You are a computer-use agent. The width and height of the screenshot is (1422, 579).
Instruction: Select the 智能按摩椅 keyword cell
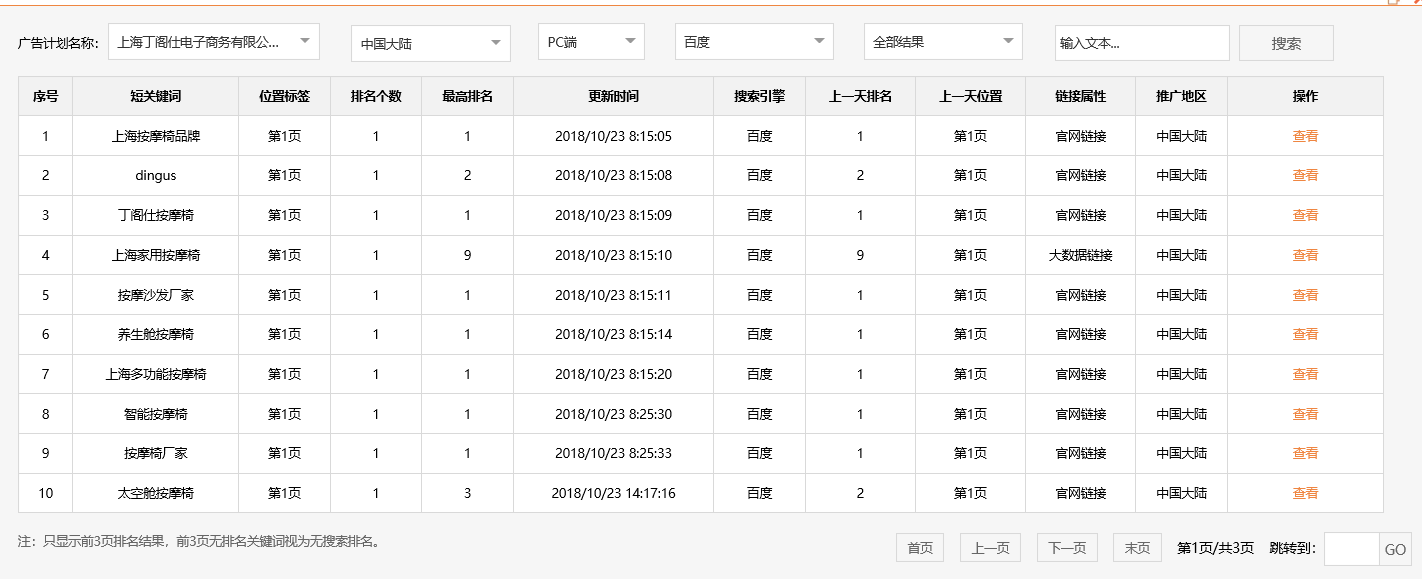point(155,413)
